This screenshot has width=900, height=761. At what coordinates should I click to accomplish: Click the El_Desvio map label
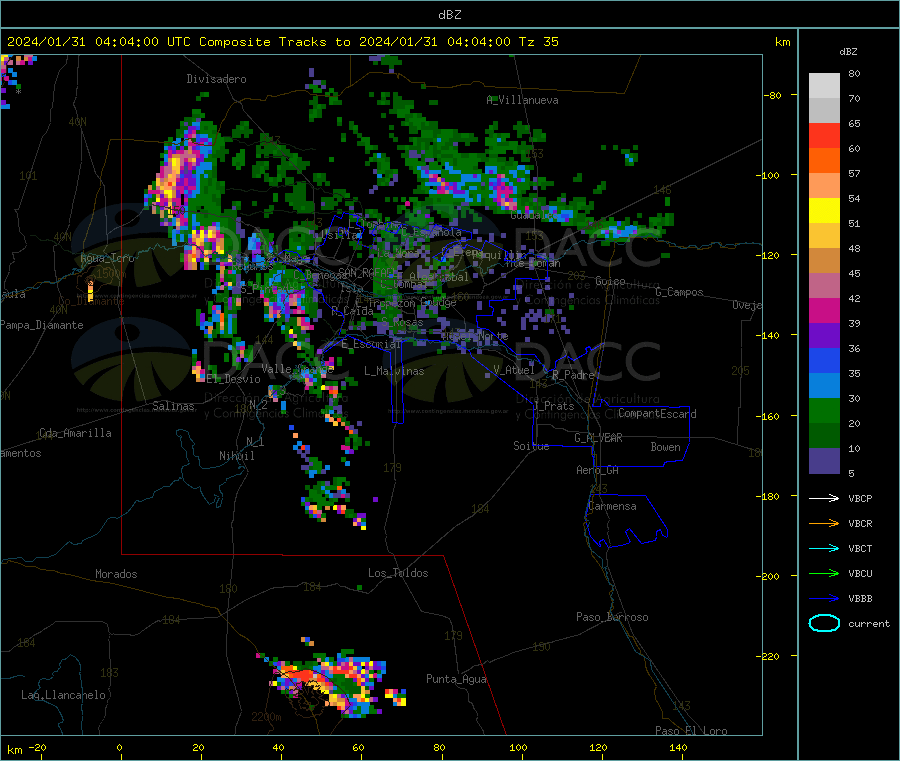(234, 379)
